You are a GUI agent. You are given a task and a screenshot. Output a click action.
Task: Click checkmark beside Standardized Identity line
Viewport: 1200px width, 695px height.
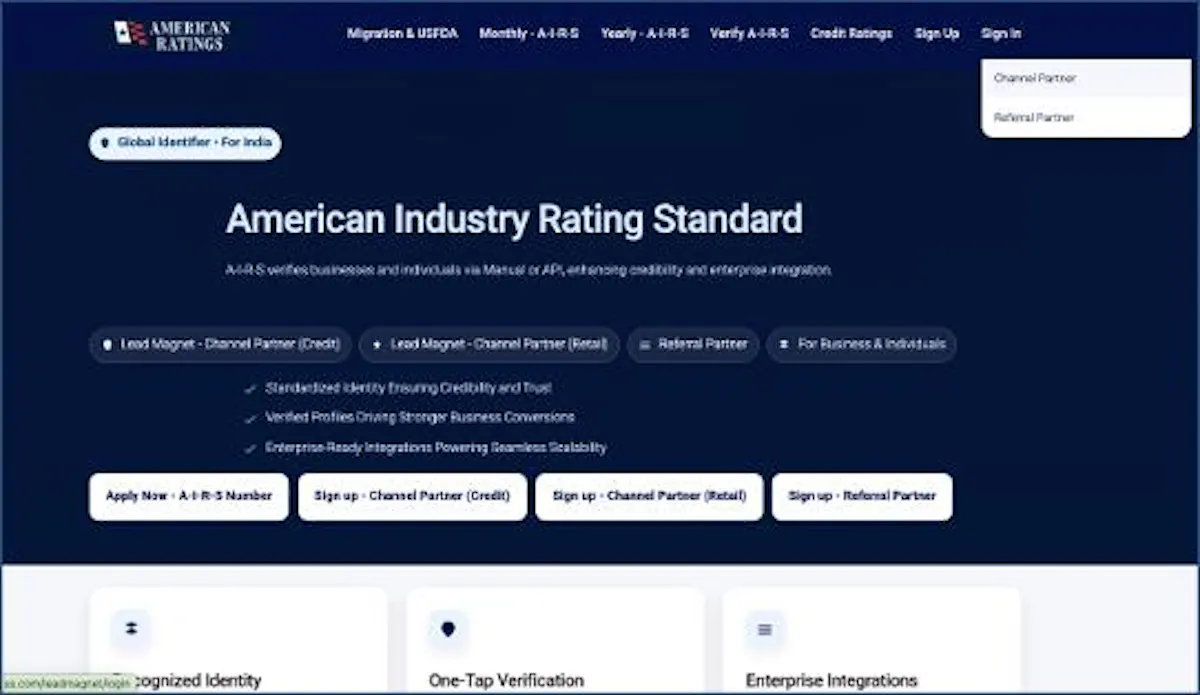click(249, 389)
